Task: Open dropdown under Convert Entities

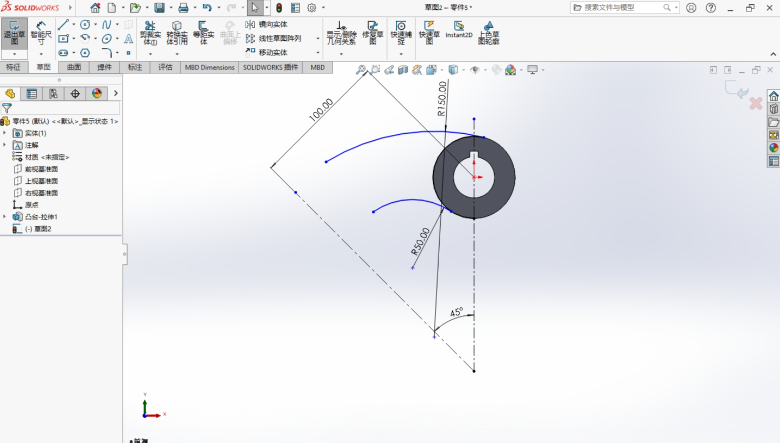Action: click(x=177, y=54)
